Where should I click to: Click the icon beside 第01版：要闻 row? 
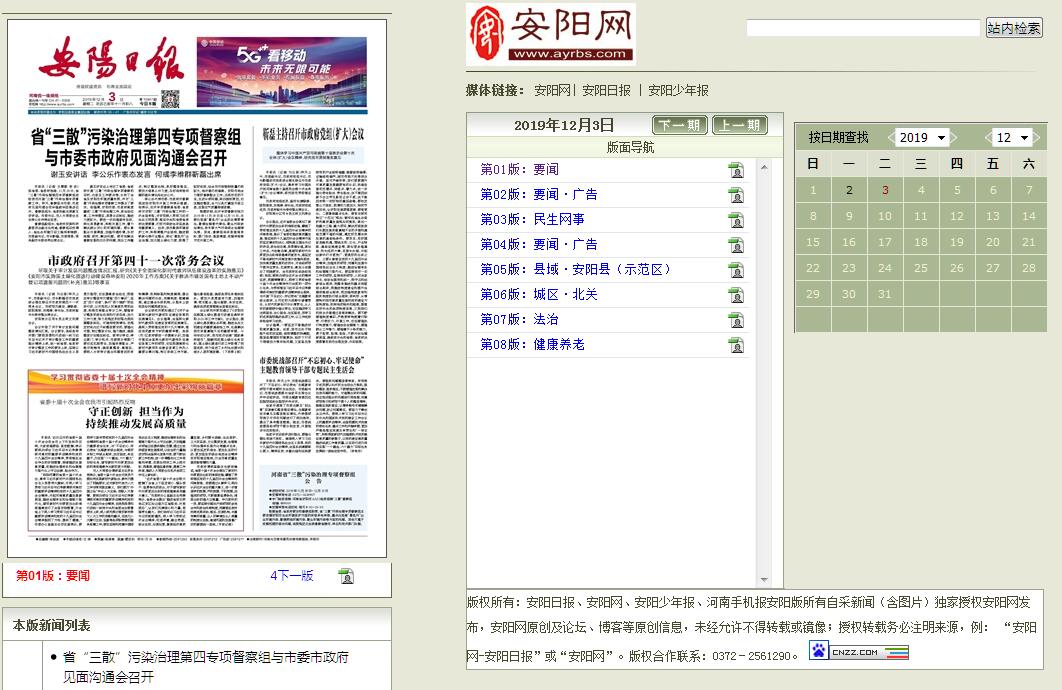click(x=736, y=170)
